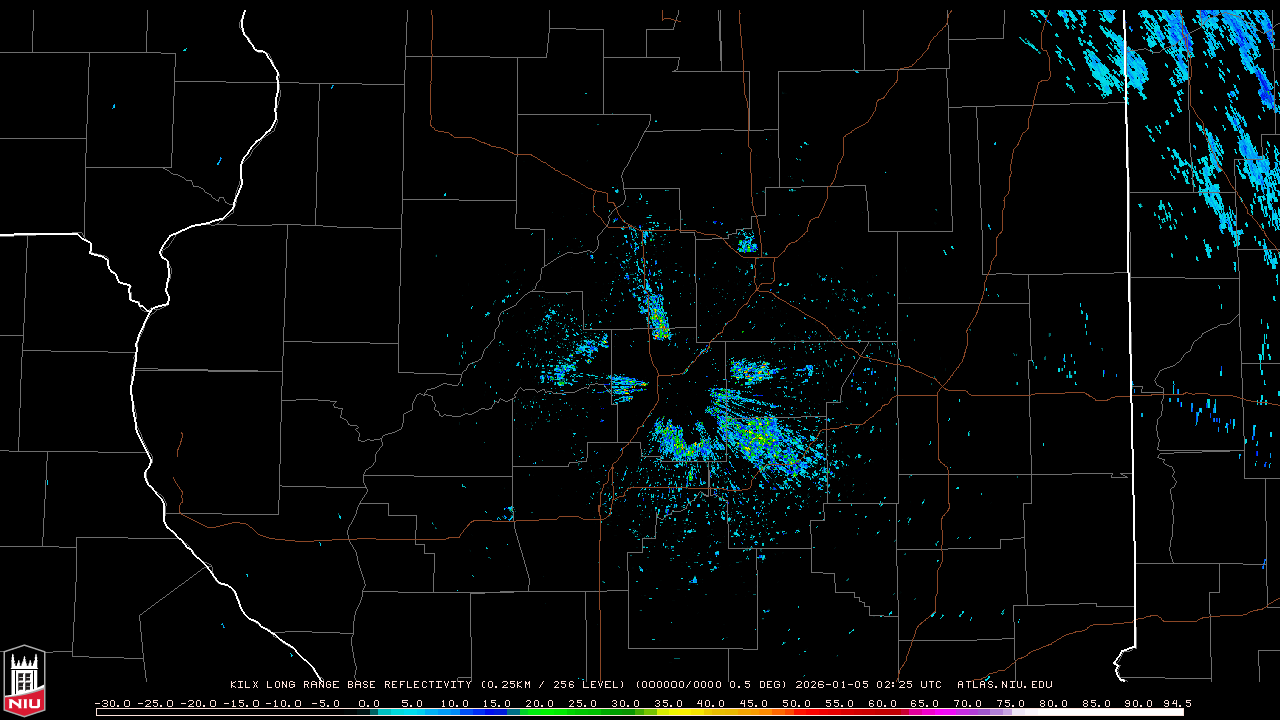1280x720 pixels.
Task: Click the red 50.0 dBZ color on scale
Action: click(x=797, y=712)
